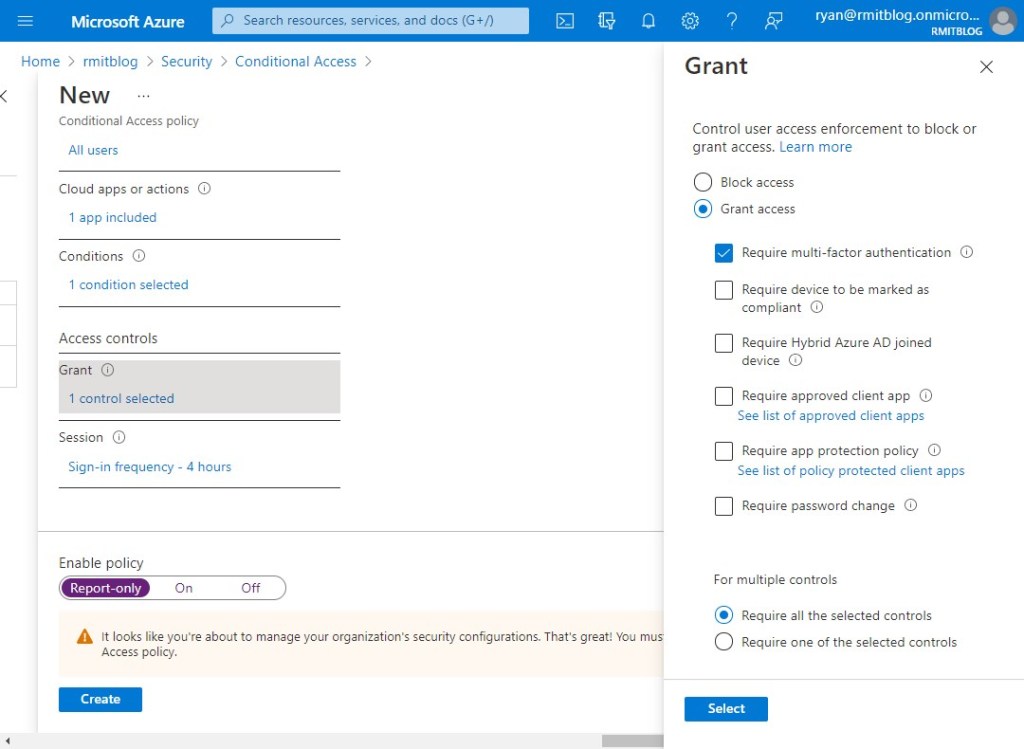Click the Select button
The image size is (1024, 749).
pos(726,709)
